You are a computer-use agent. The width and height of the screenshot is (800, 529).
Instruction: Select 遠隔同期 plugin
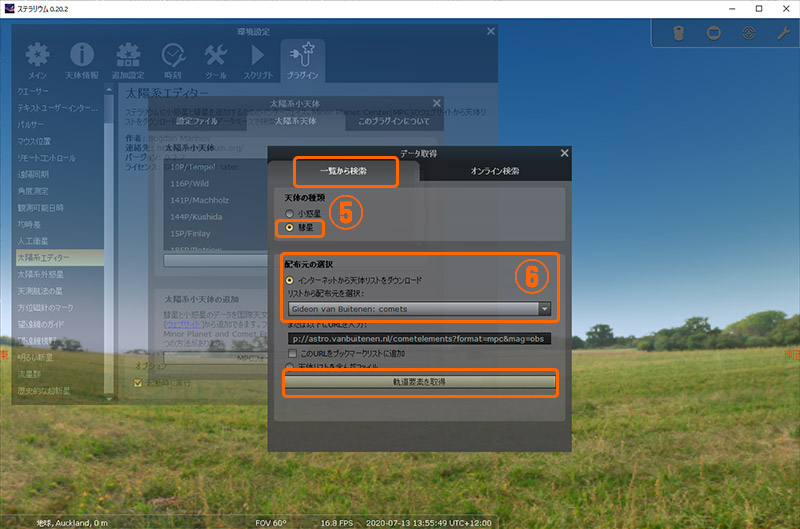tap(59, 174)
